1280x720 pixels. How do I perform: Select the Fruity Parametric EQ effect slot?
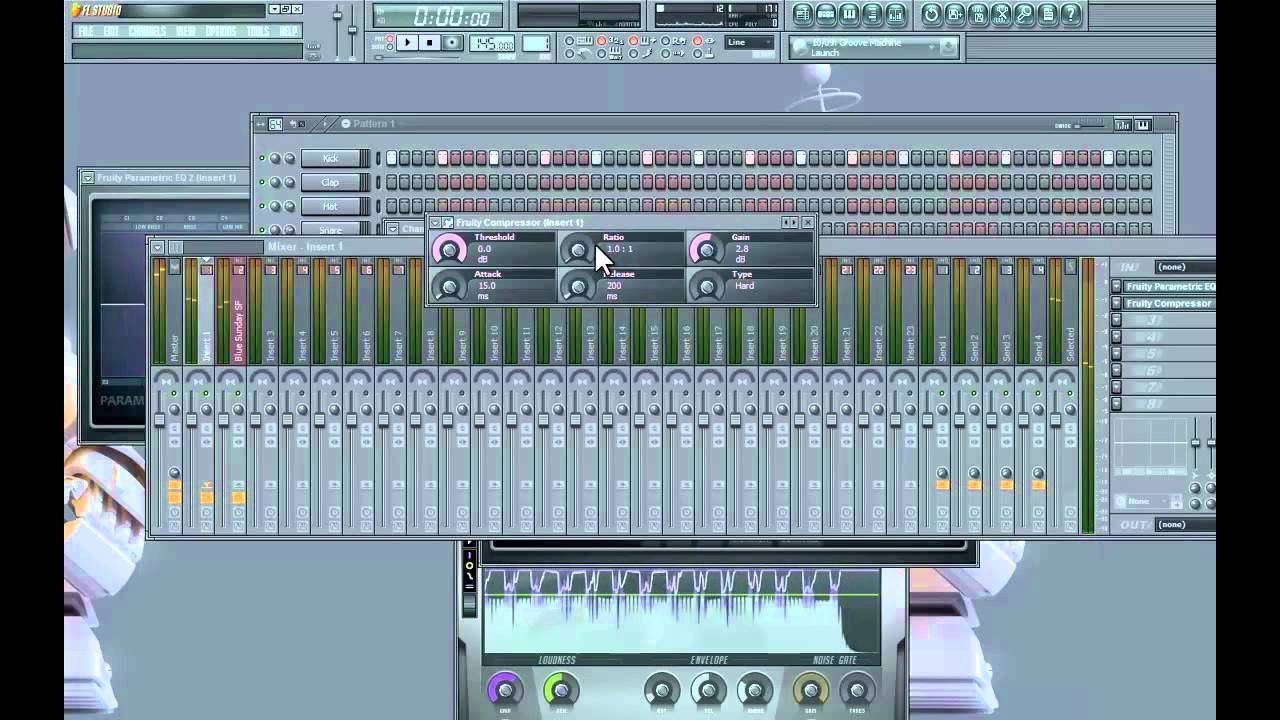[x=1169, y=287]
